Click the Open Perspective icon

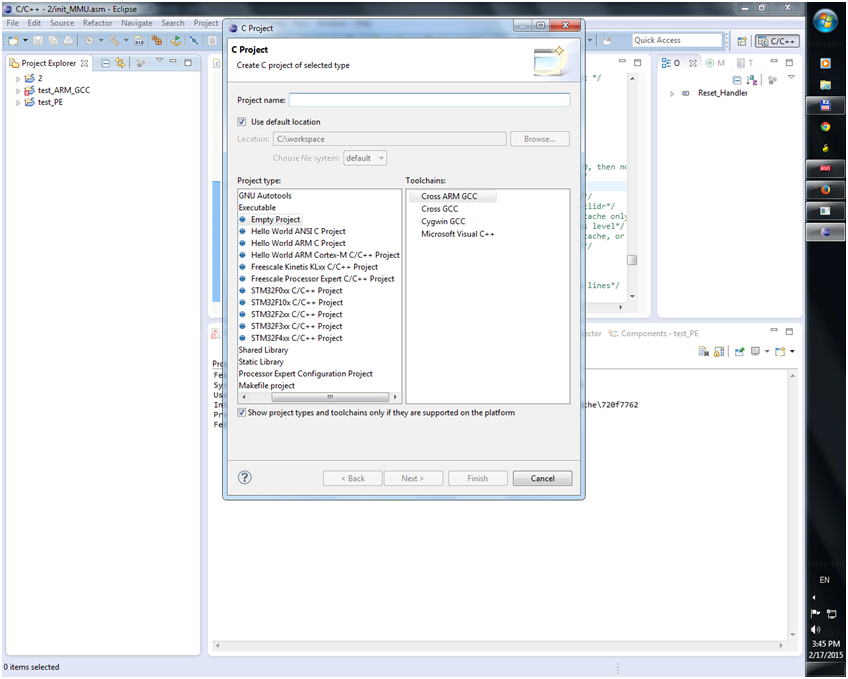[742, 41]
